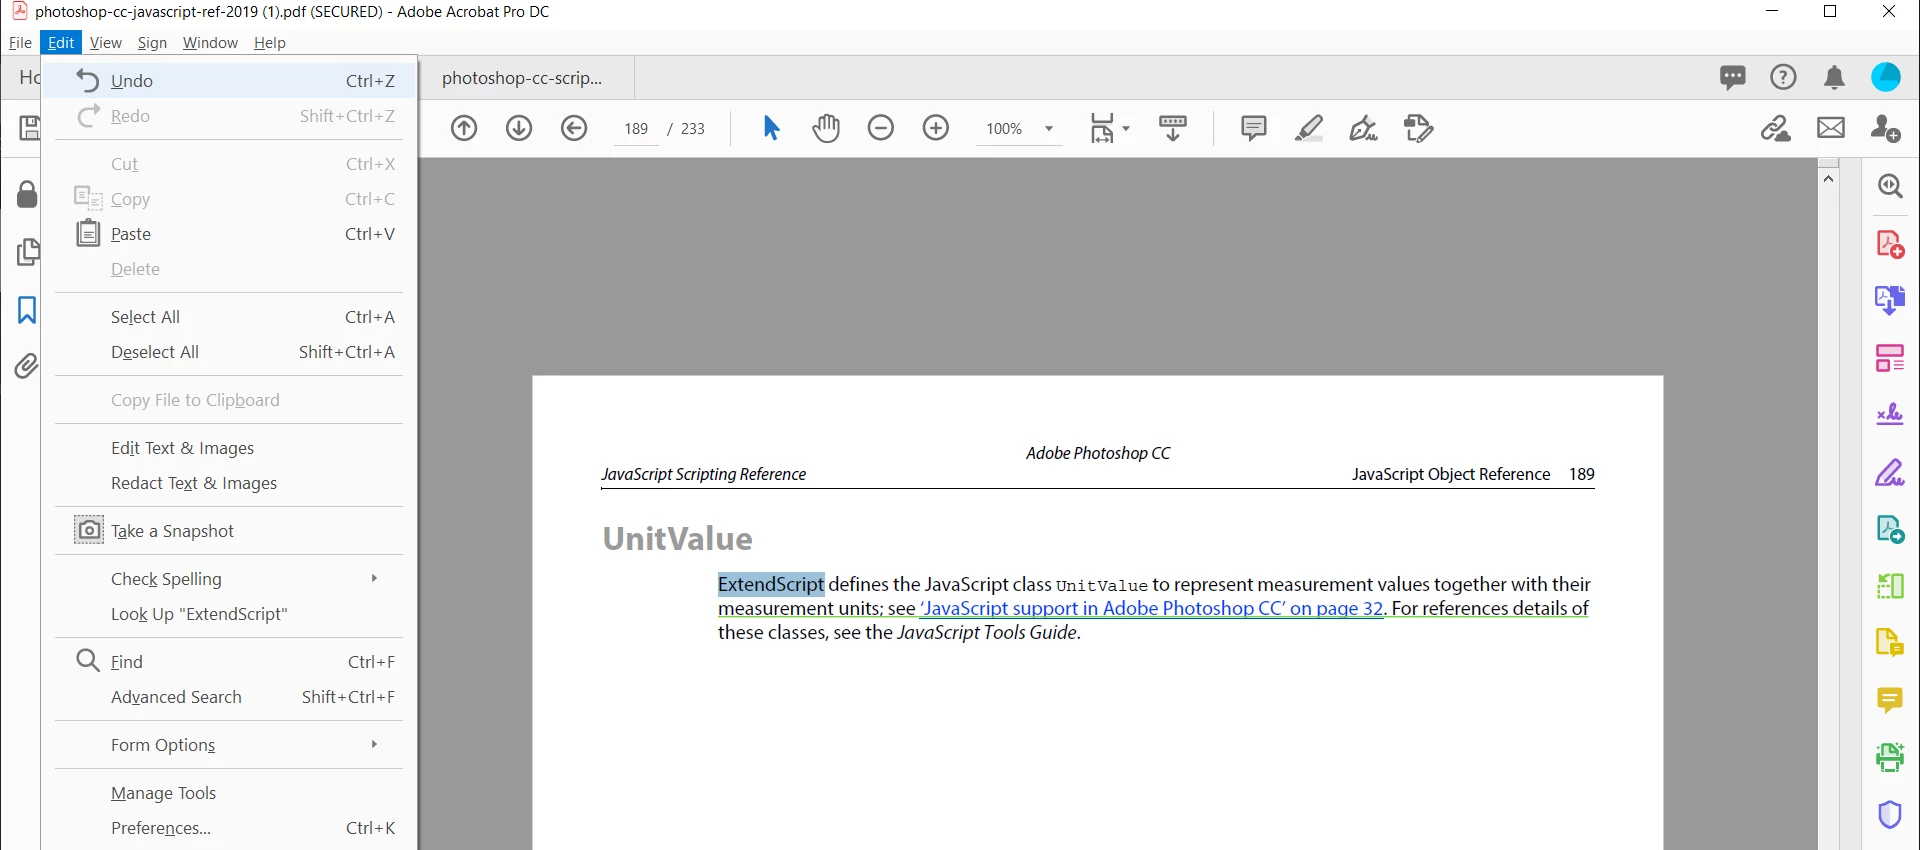Zoom in with plus icon
Image resolution: width=1920 pixels, height=850 pixels.
936,128
